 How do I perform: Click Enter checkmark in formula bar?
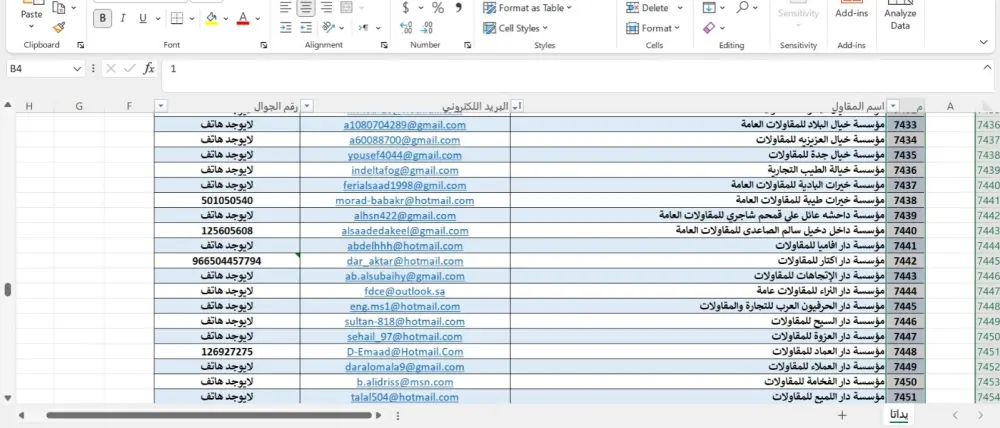click(129, 68)
